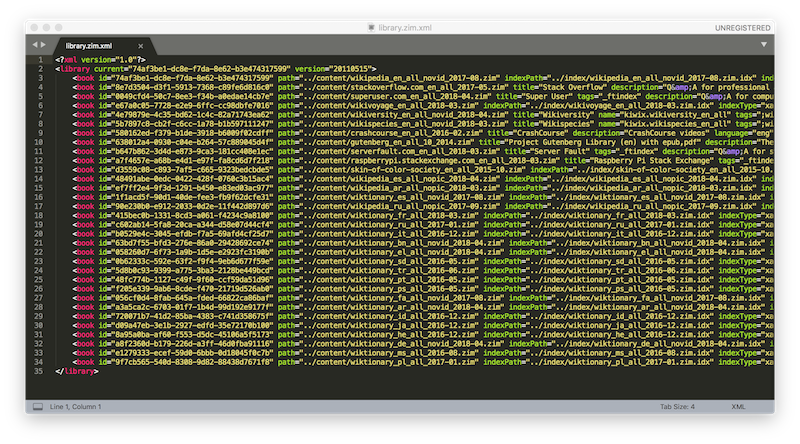Screen dimensions: 800x444
Task: Click line number 17 in gutter
Action: [x=39, y=207]
